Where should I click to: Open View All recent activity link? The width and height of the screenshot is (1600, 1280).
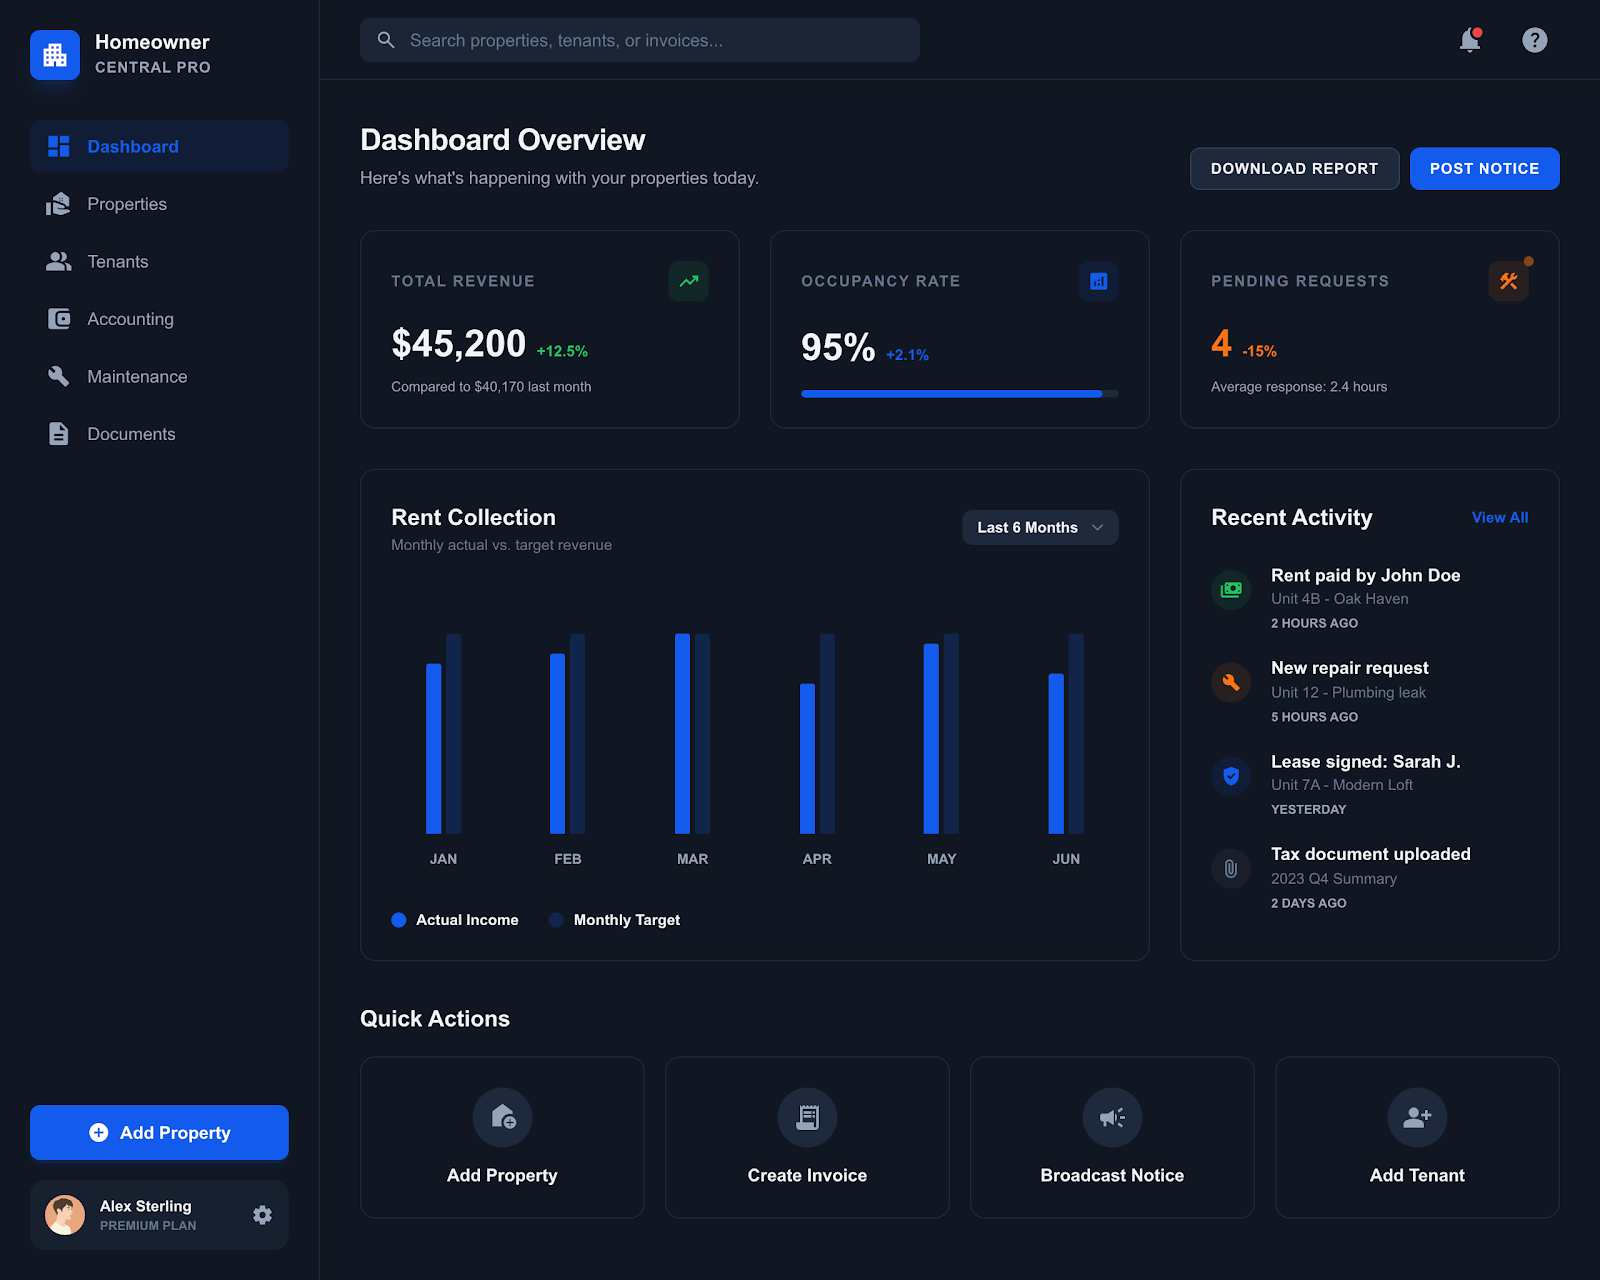(1499, 517)
